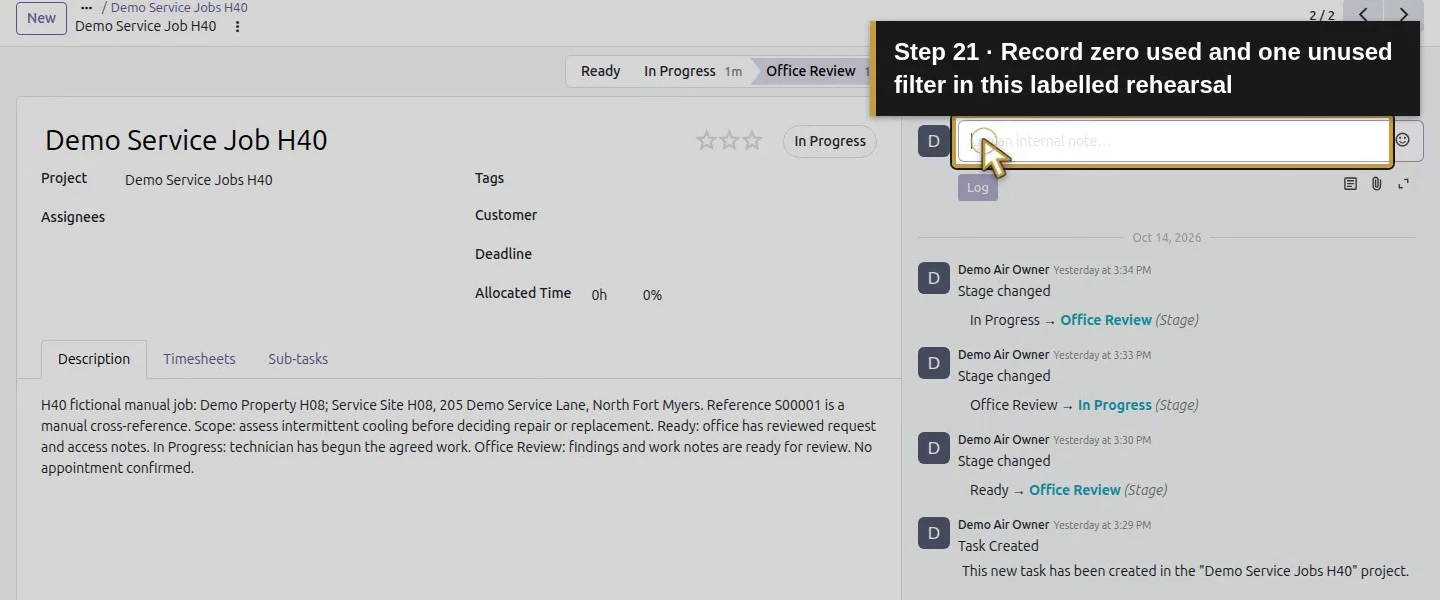
Task: Open Office Review link in the 3:30 PM message
Action: tap(1075, 490)
